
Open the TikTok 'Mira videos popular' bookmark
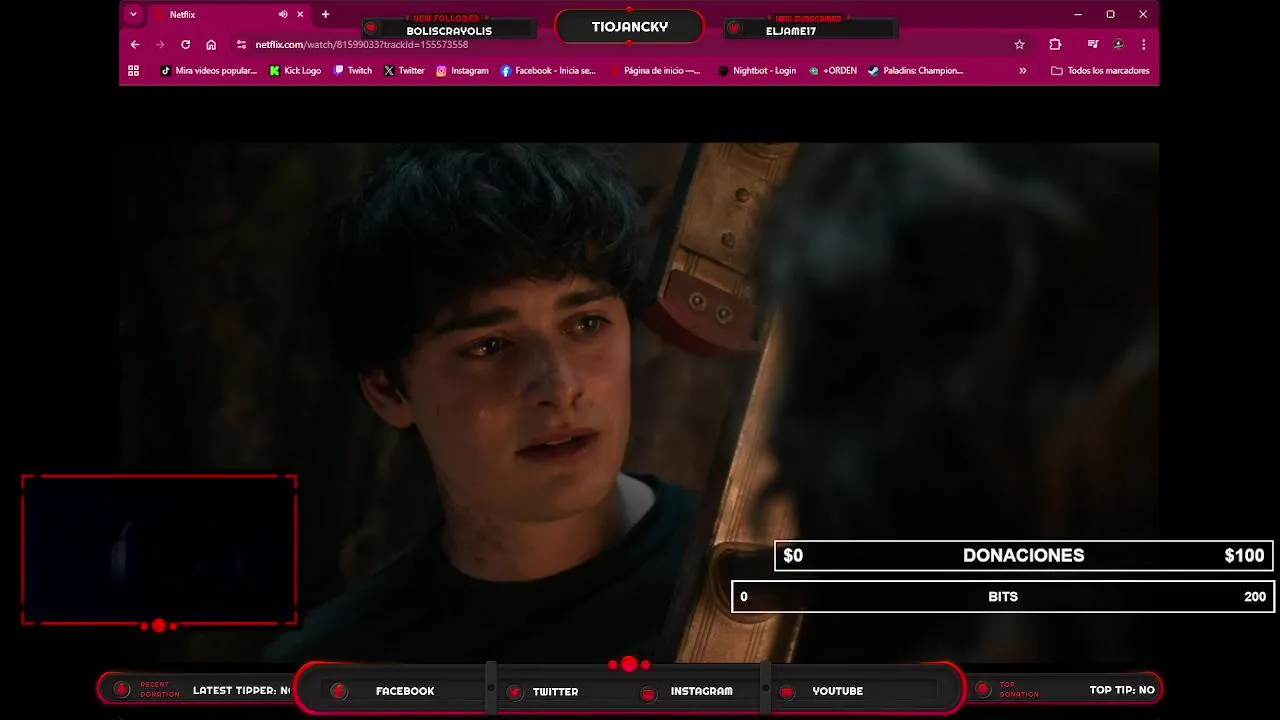point(208,71)
